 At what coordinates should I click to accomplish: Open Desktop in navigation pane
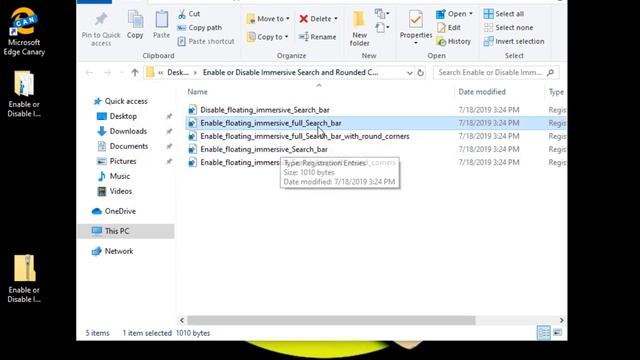(123, 116)
